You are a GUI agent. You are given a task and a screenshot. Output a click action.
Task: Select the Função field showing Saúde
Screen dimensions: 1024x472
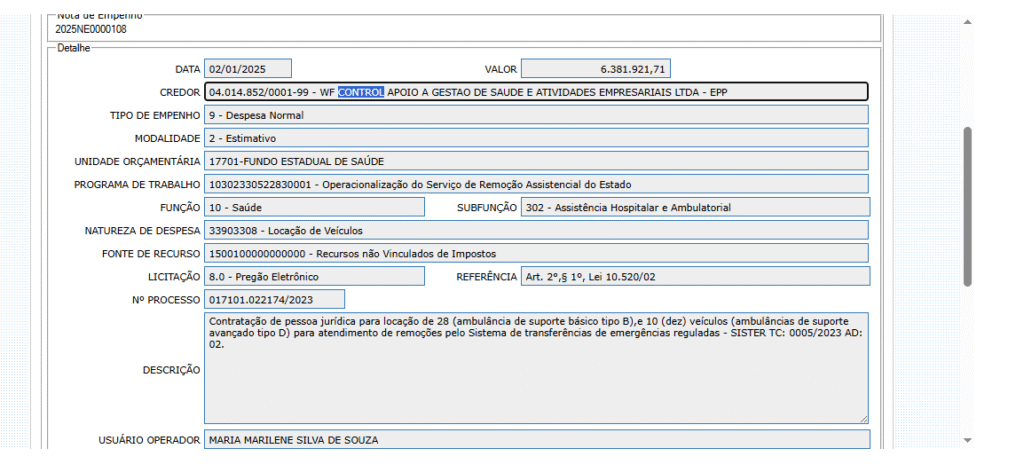pyautogui.click(x=314, y=207)
